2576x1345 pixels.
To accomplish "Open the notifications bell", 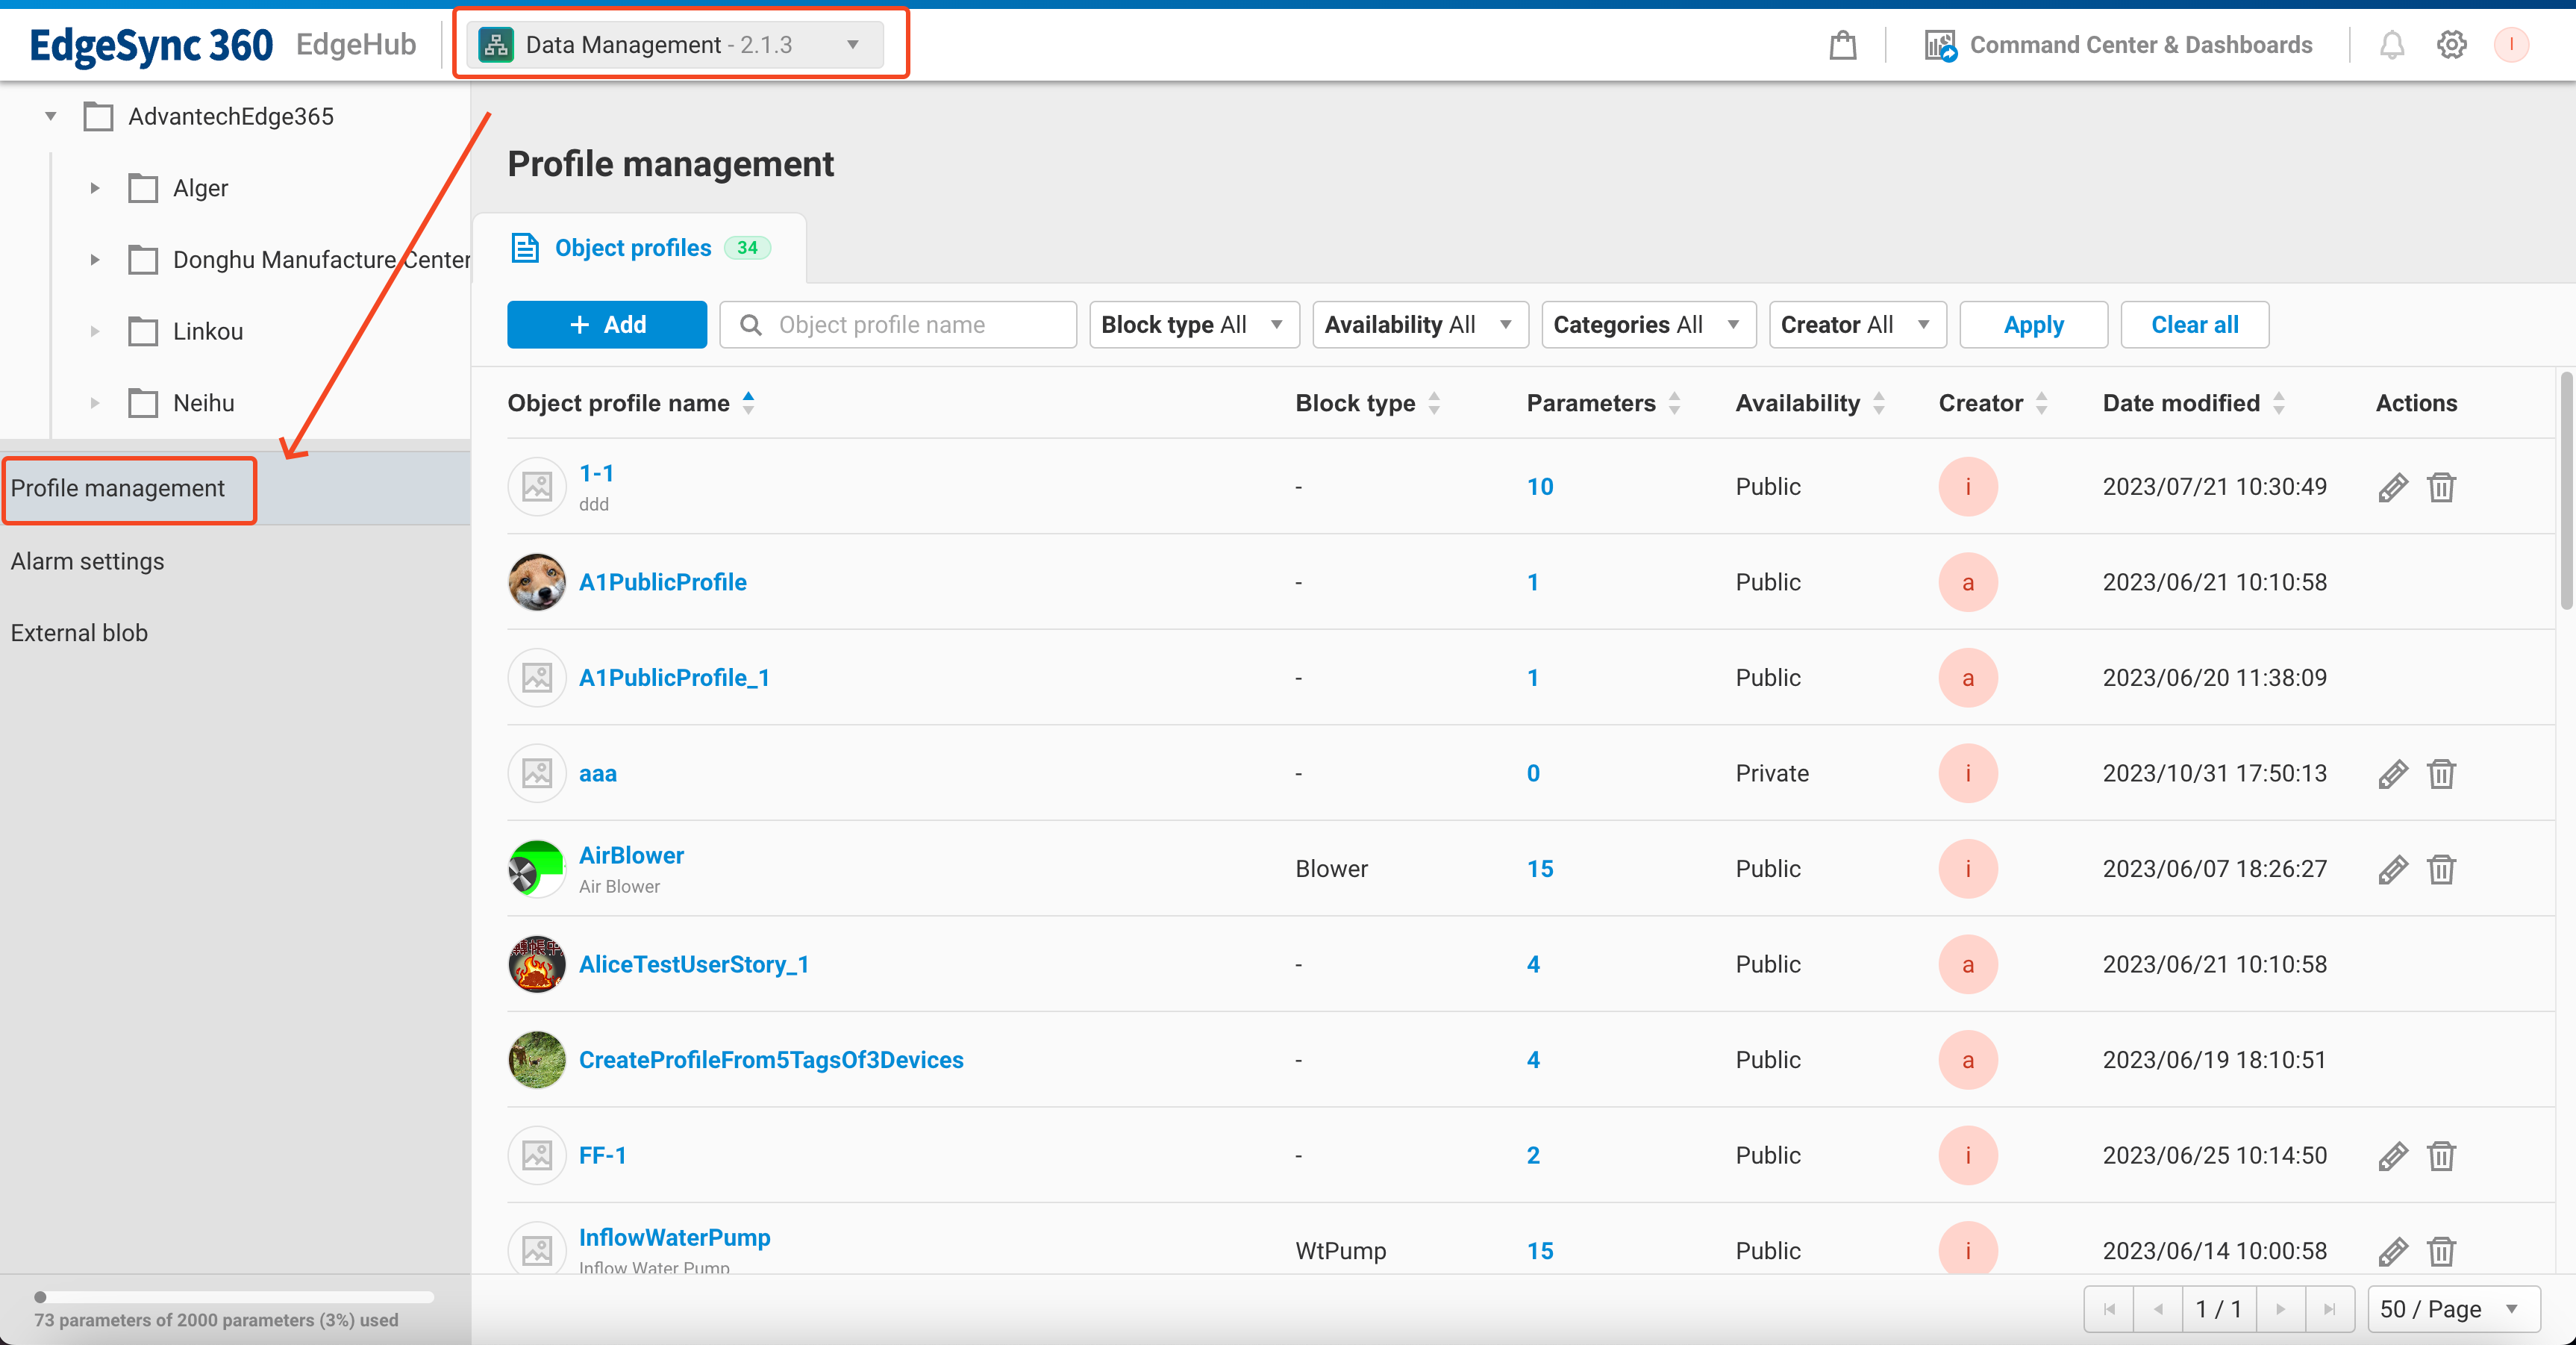I will tap(2391, 44).
